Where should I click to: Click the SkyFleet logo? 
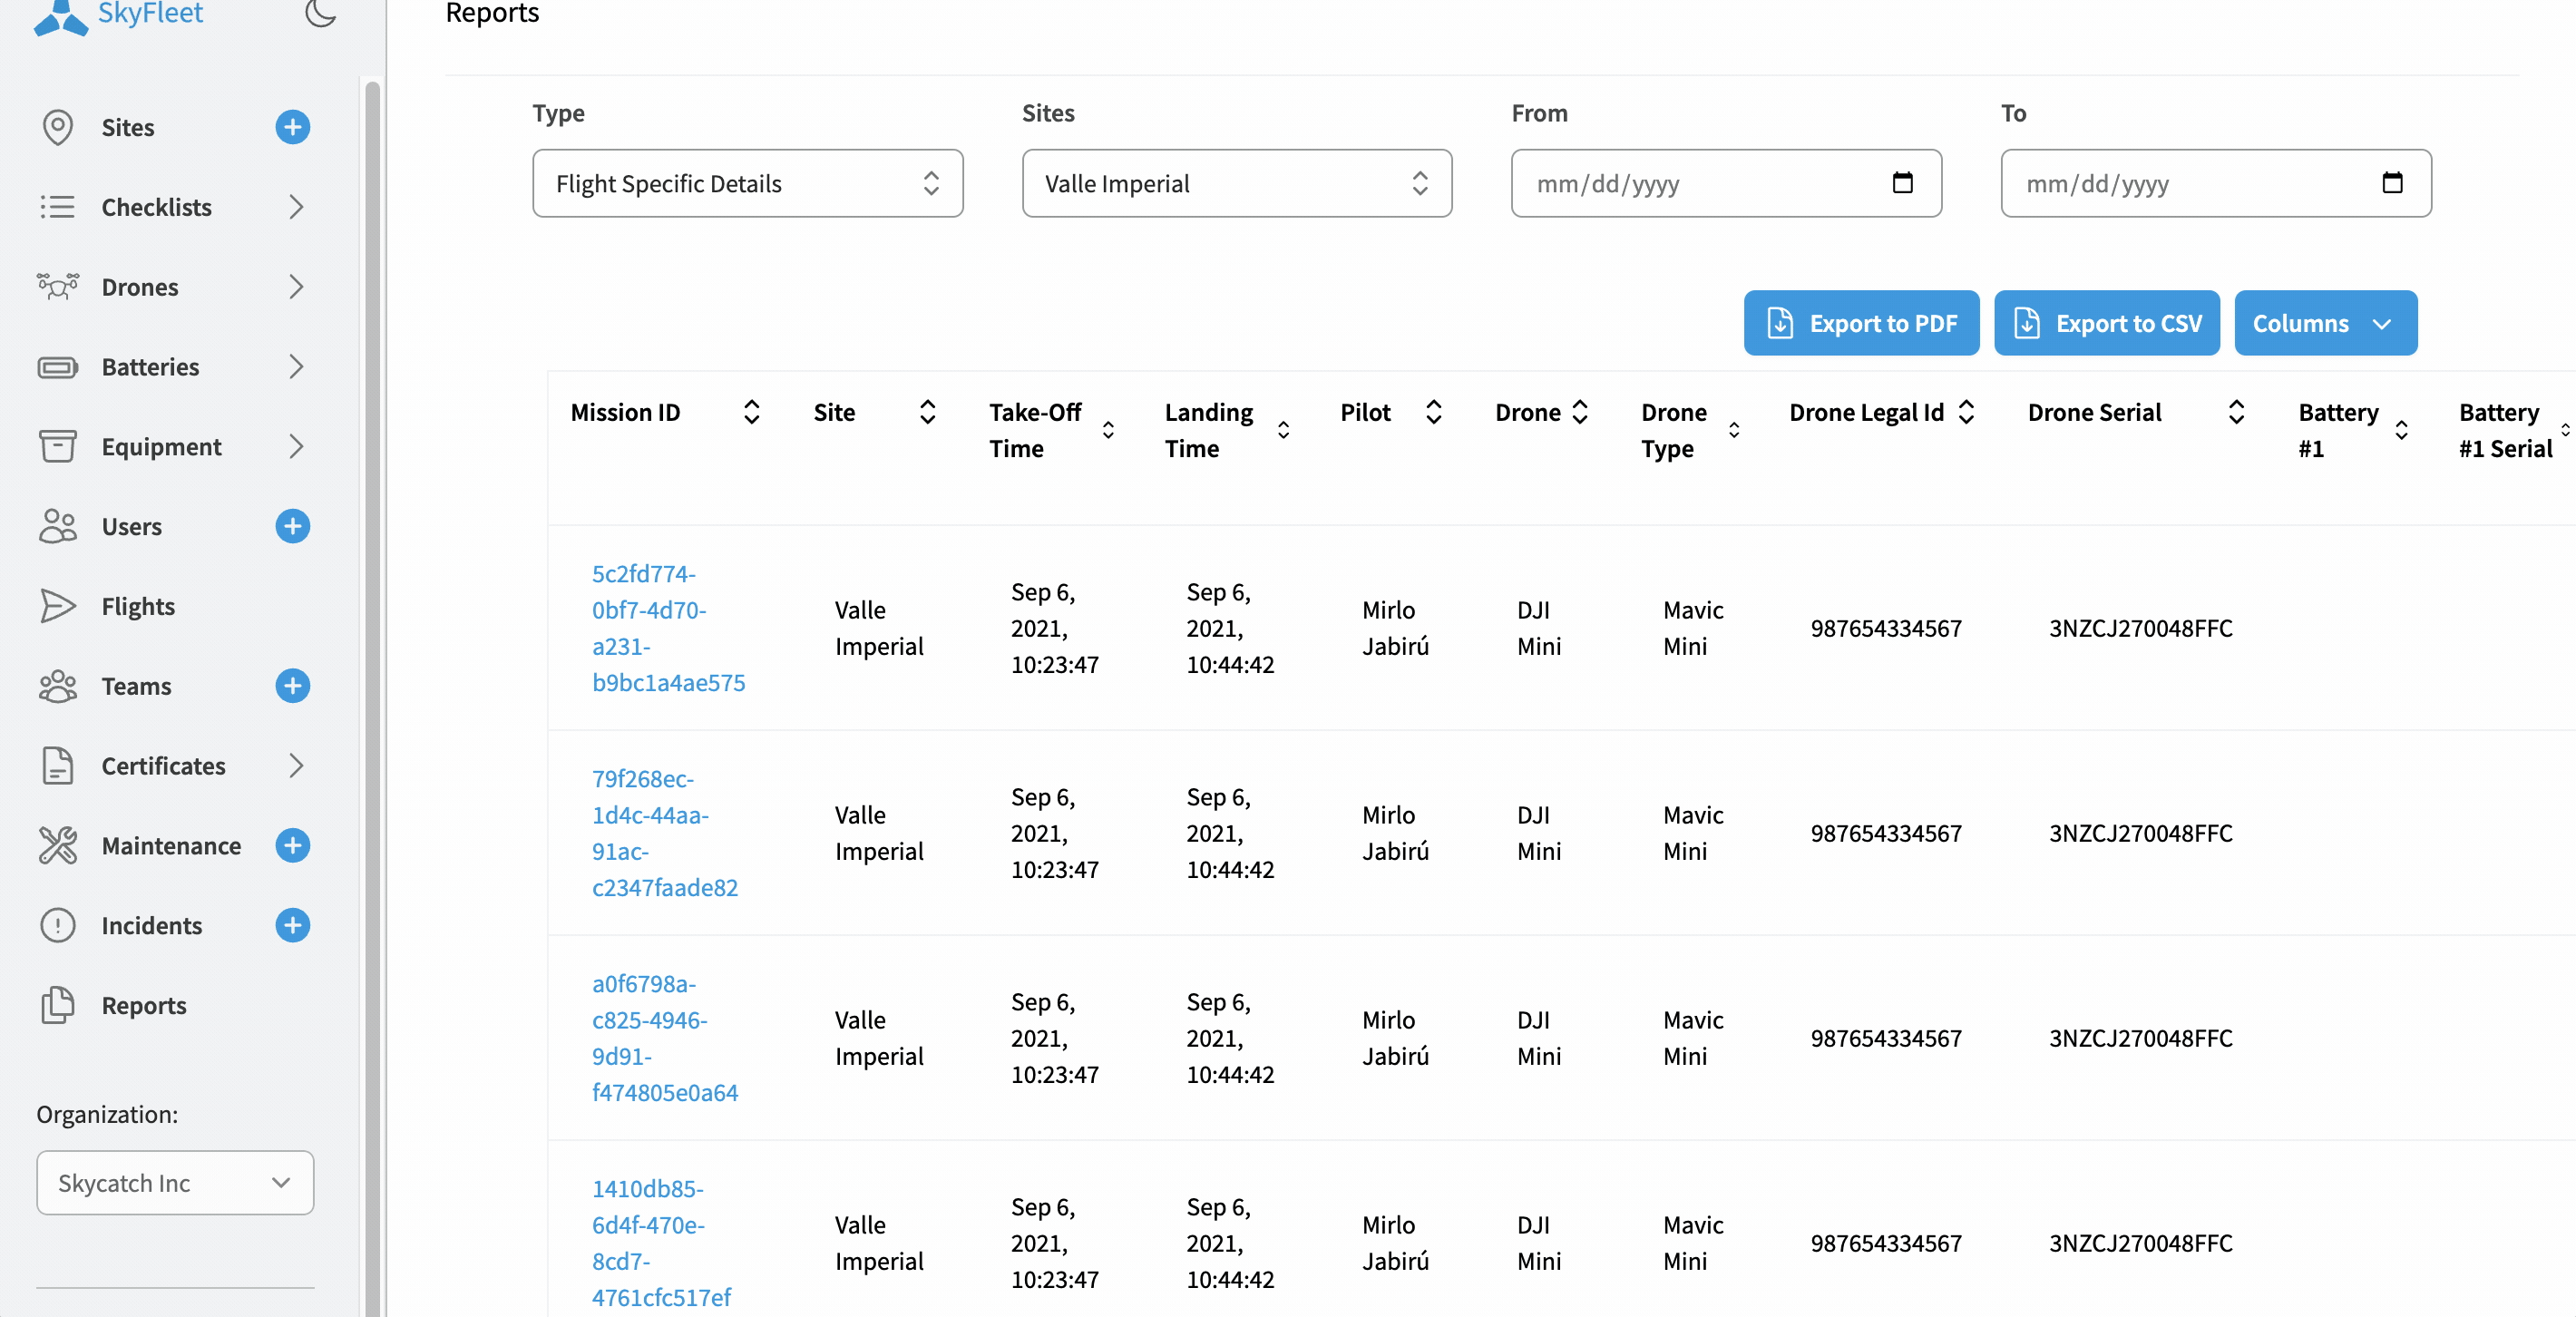point(118,15)
